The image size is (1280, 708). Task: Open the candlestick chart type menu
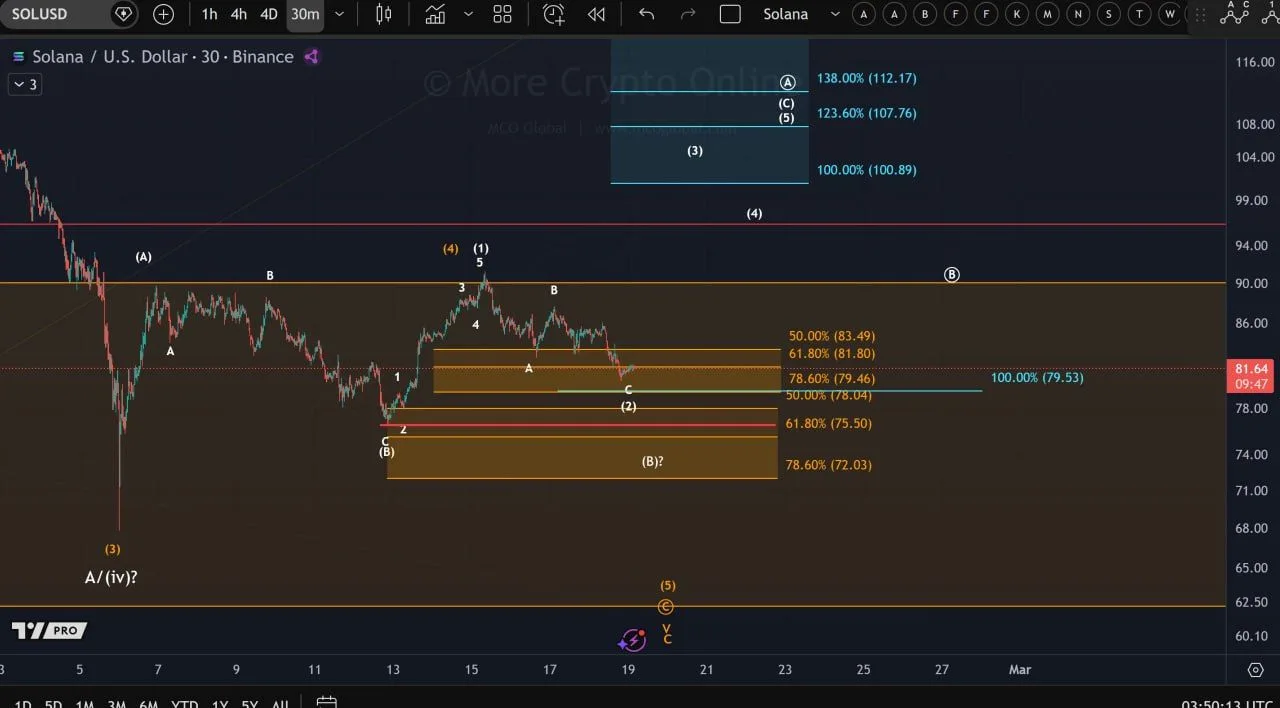(x=384, y=14)
